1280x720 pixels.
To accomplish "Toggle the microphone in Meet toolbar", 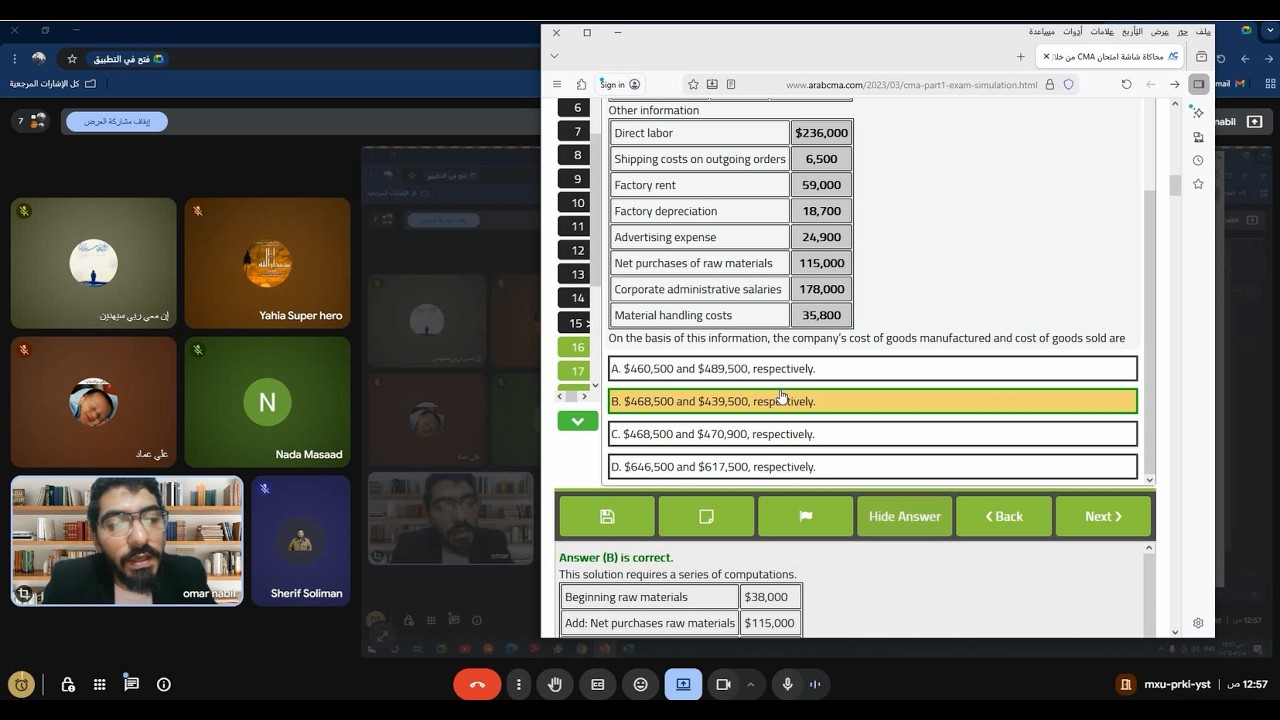I will point(788,684).
